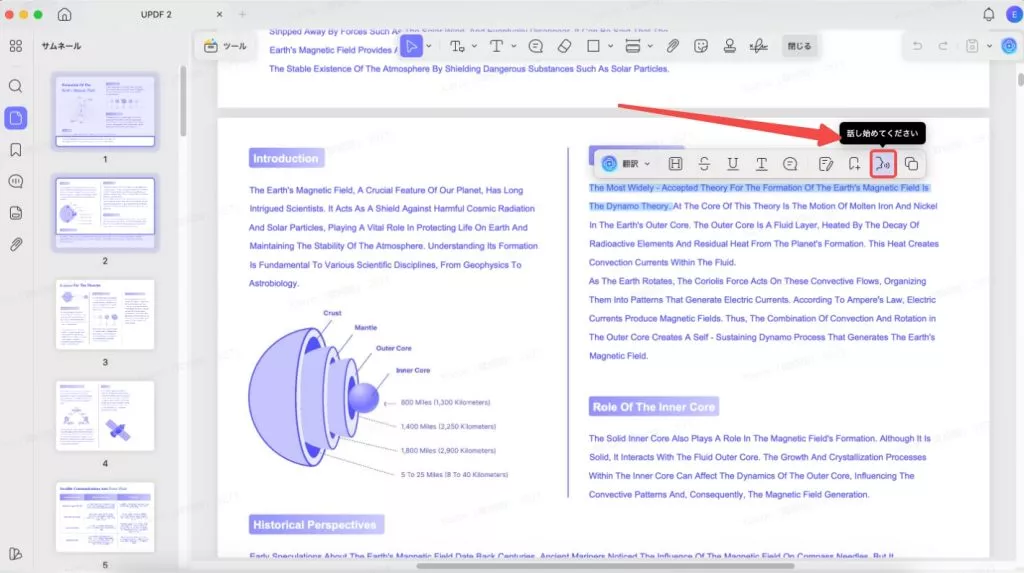Add a comment to selected text
This screenshot has height=573, width=1024.
pyautogui.click(x=790, y=164)
